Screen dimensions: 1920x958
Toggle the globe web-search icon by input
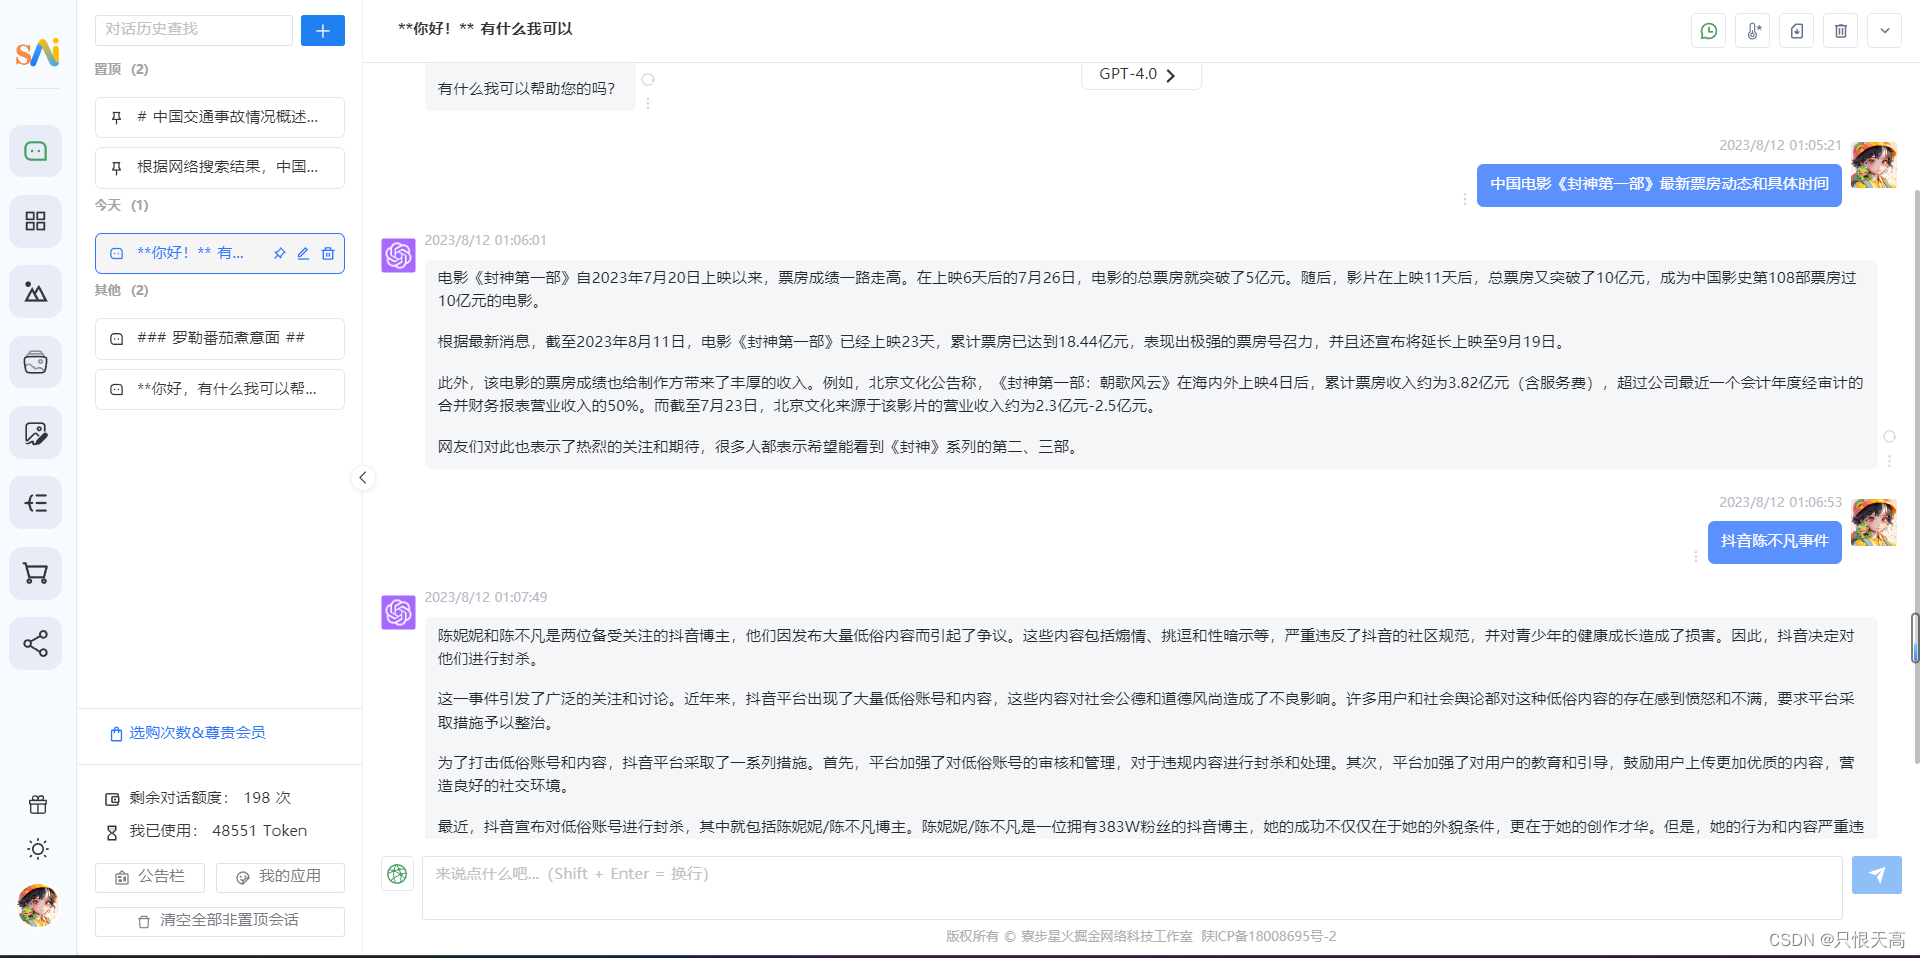pos(397,874)
